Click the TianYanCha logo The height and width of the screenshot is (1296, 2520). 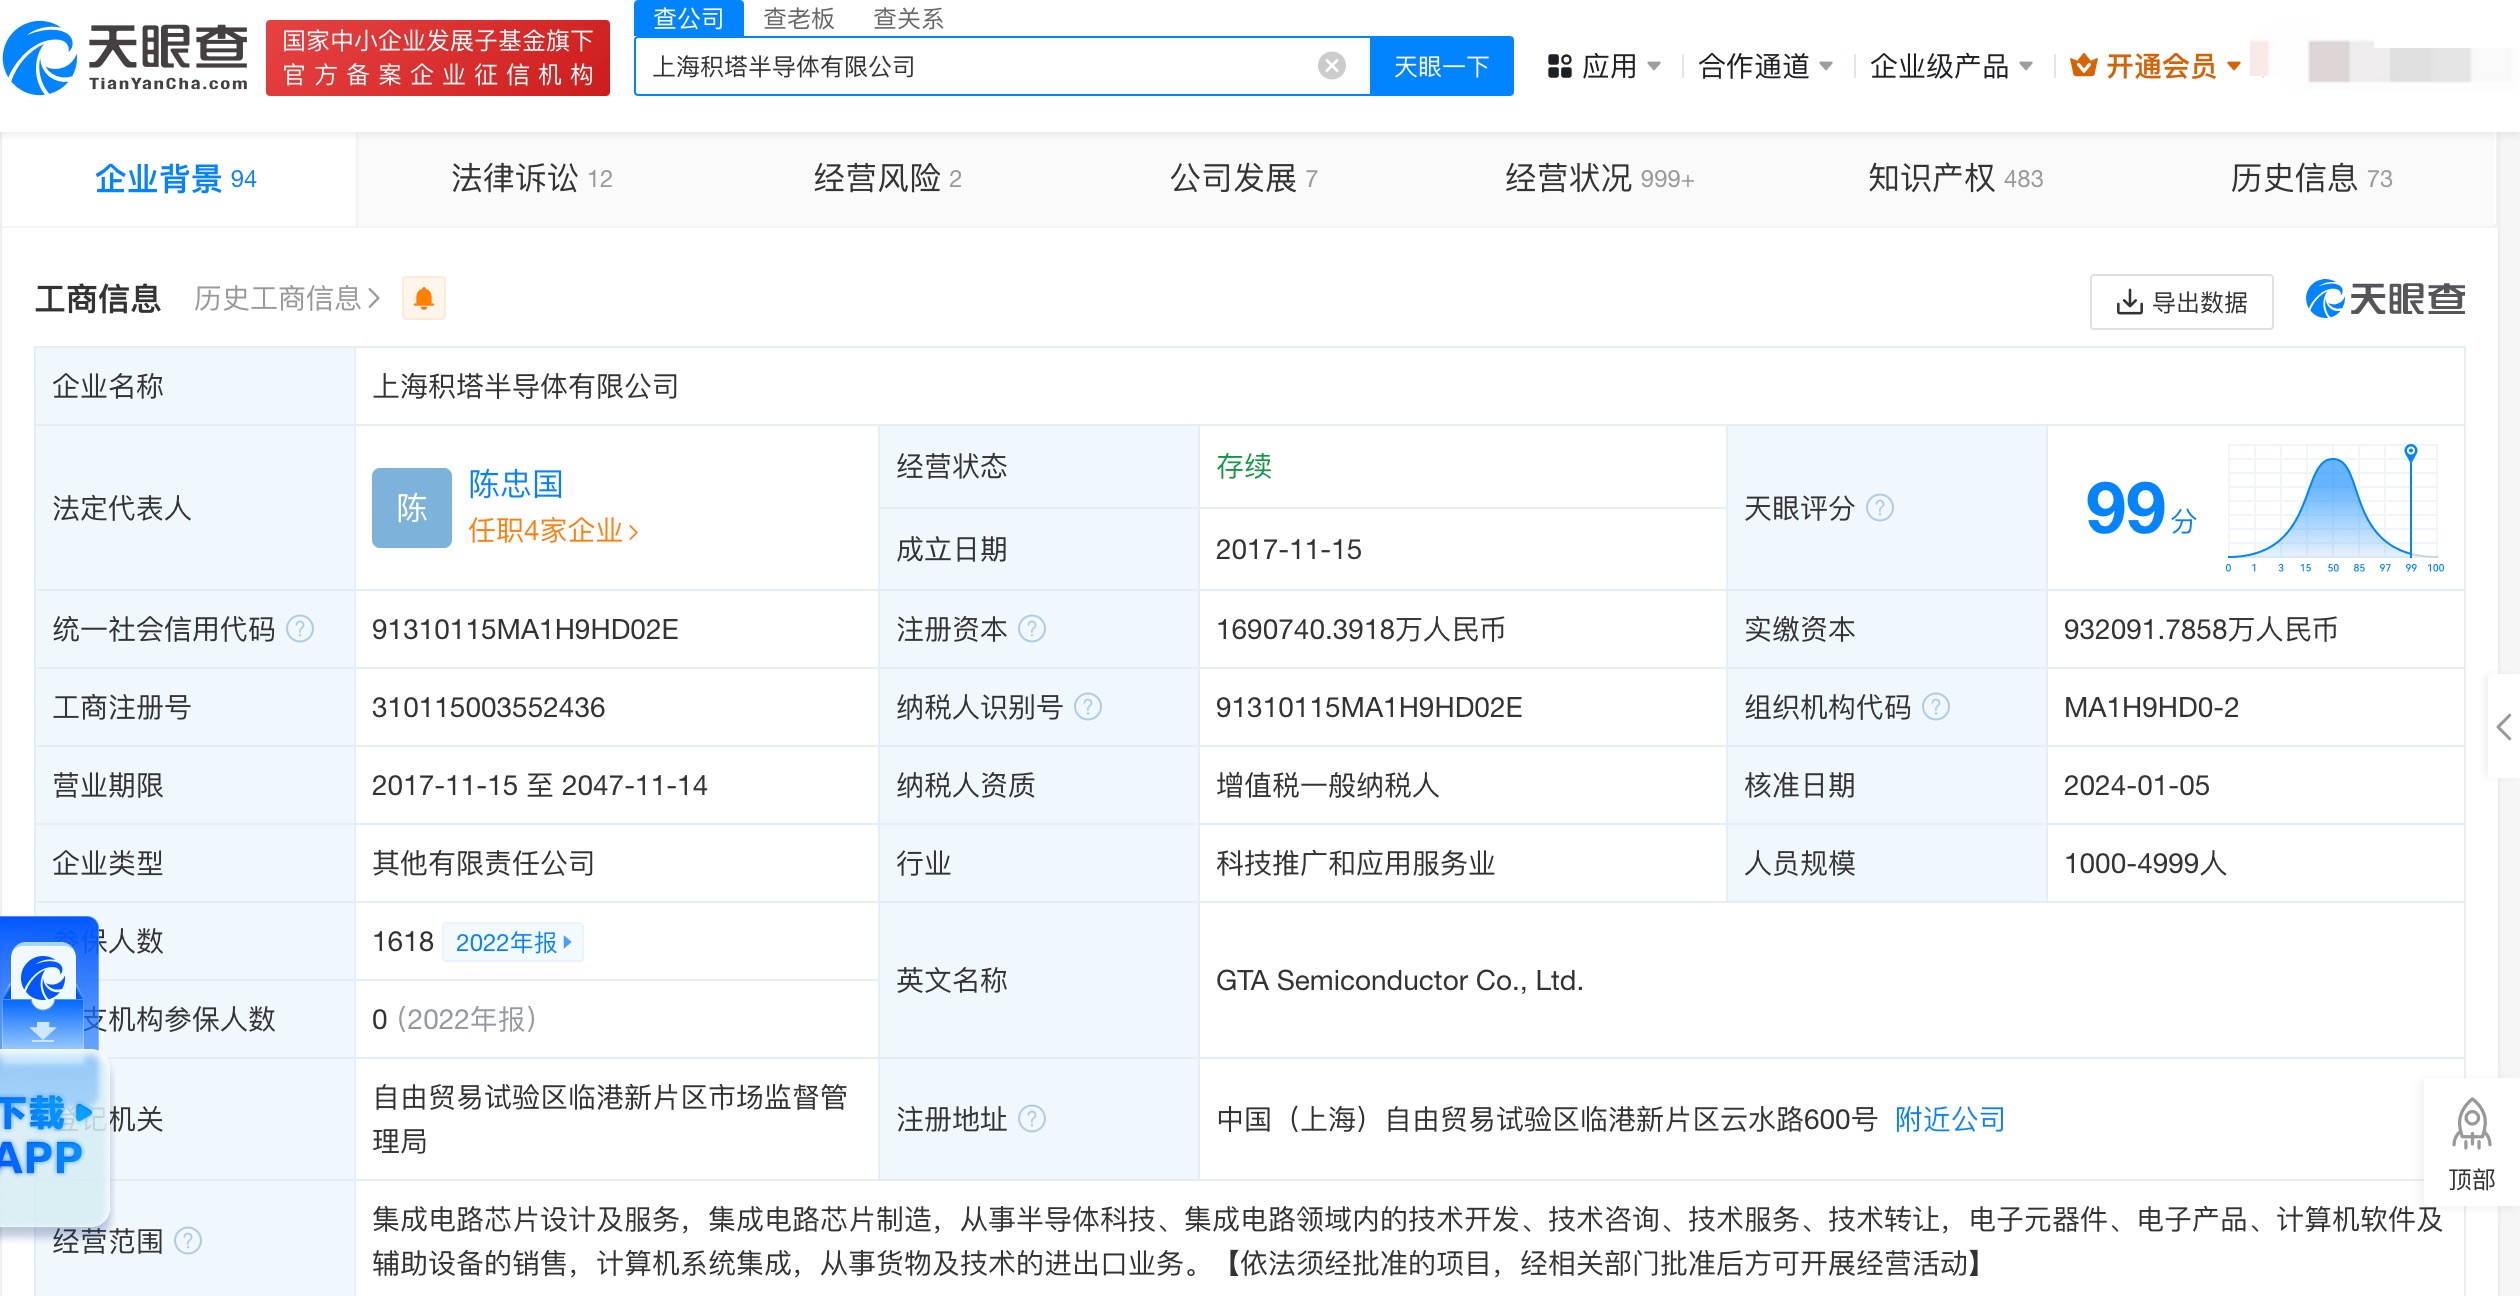(x=127, y=58)
